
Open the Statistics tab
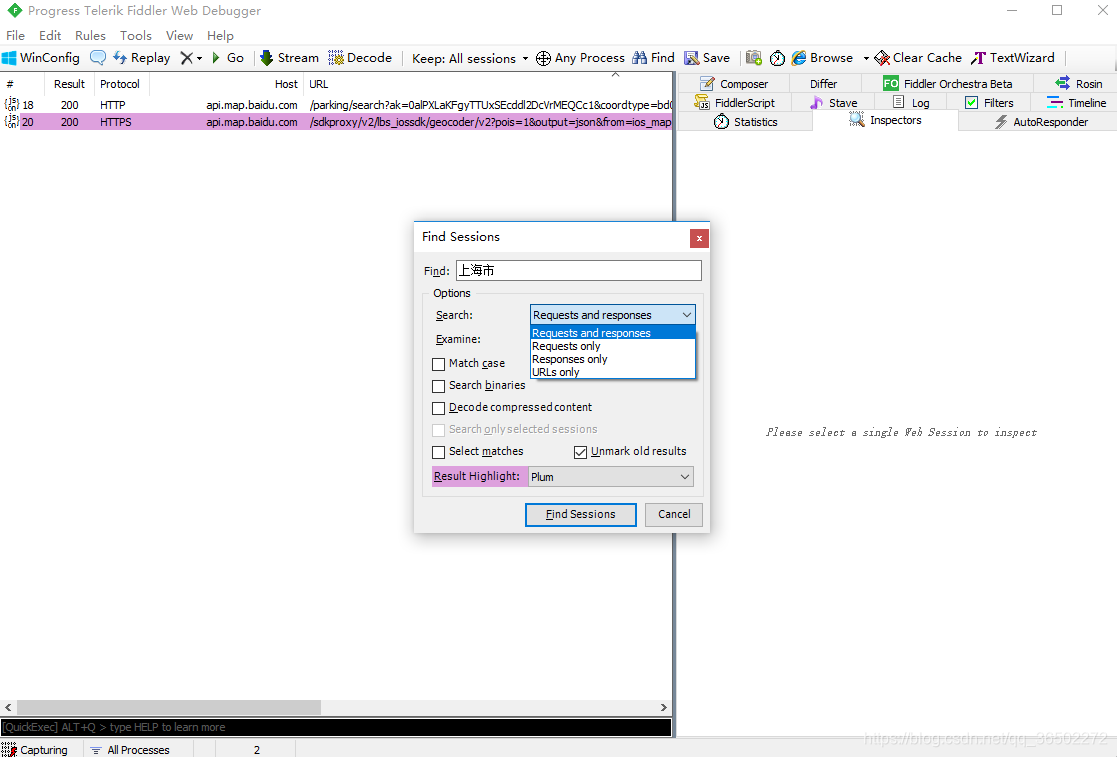pos(745,122)
